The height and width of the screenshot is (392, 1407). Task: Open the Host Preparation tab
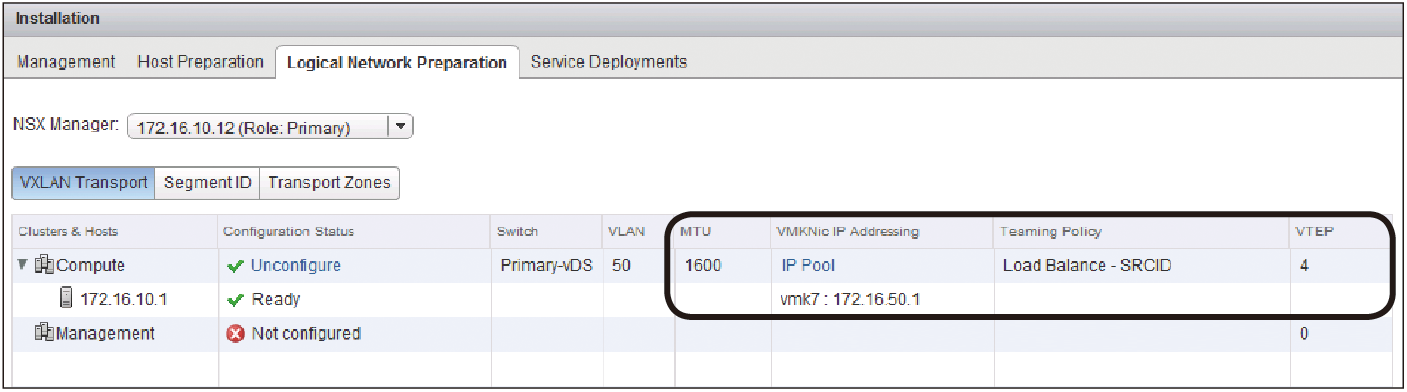200,62
